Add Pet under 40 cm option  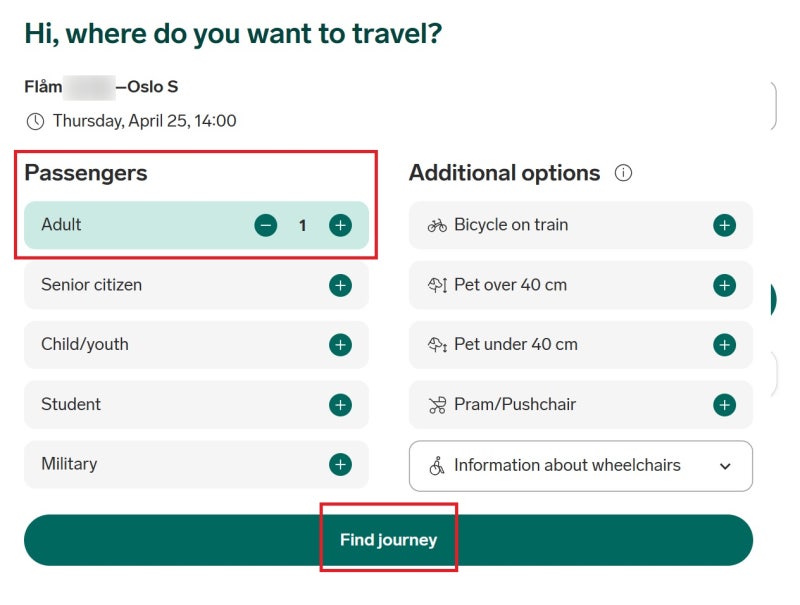[x=724, y=345]
